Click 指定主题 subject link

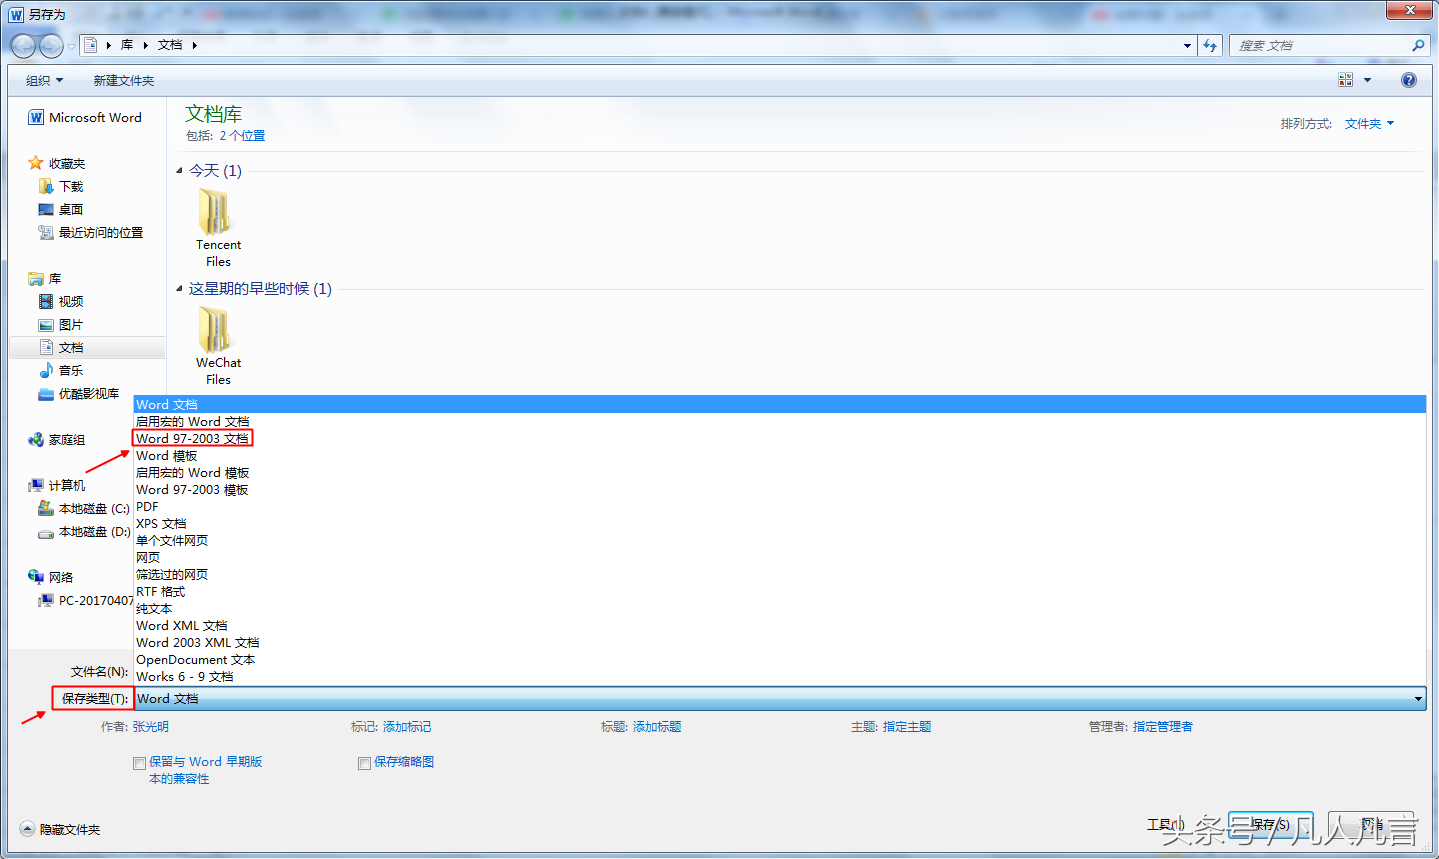(907, 727)
